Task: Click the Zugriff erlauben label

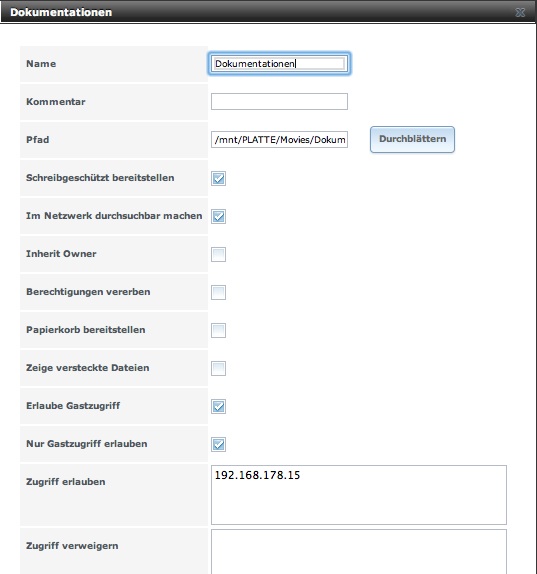Action: point(66,482)
